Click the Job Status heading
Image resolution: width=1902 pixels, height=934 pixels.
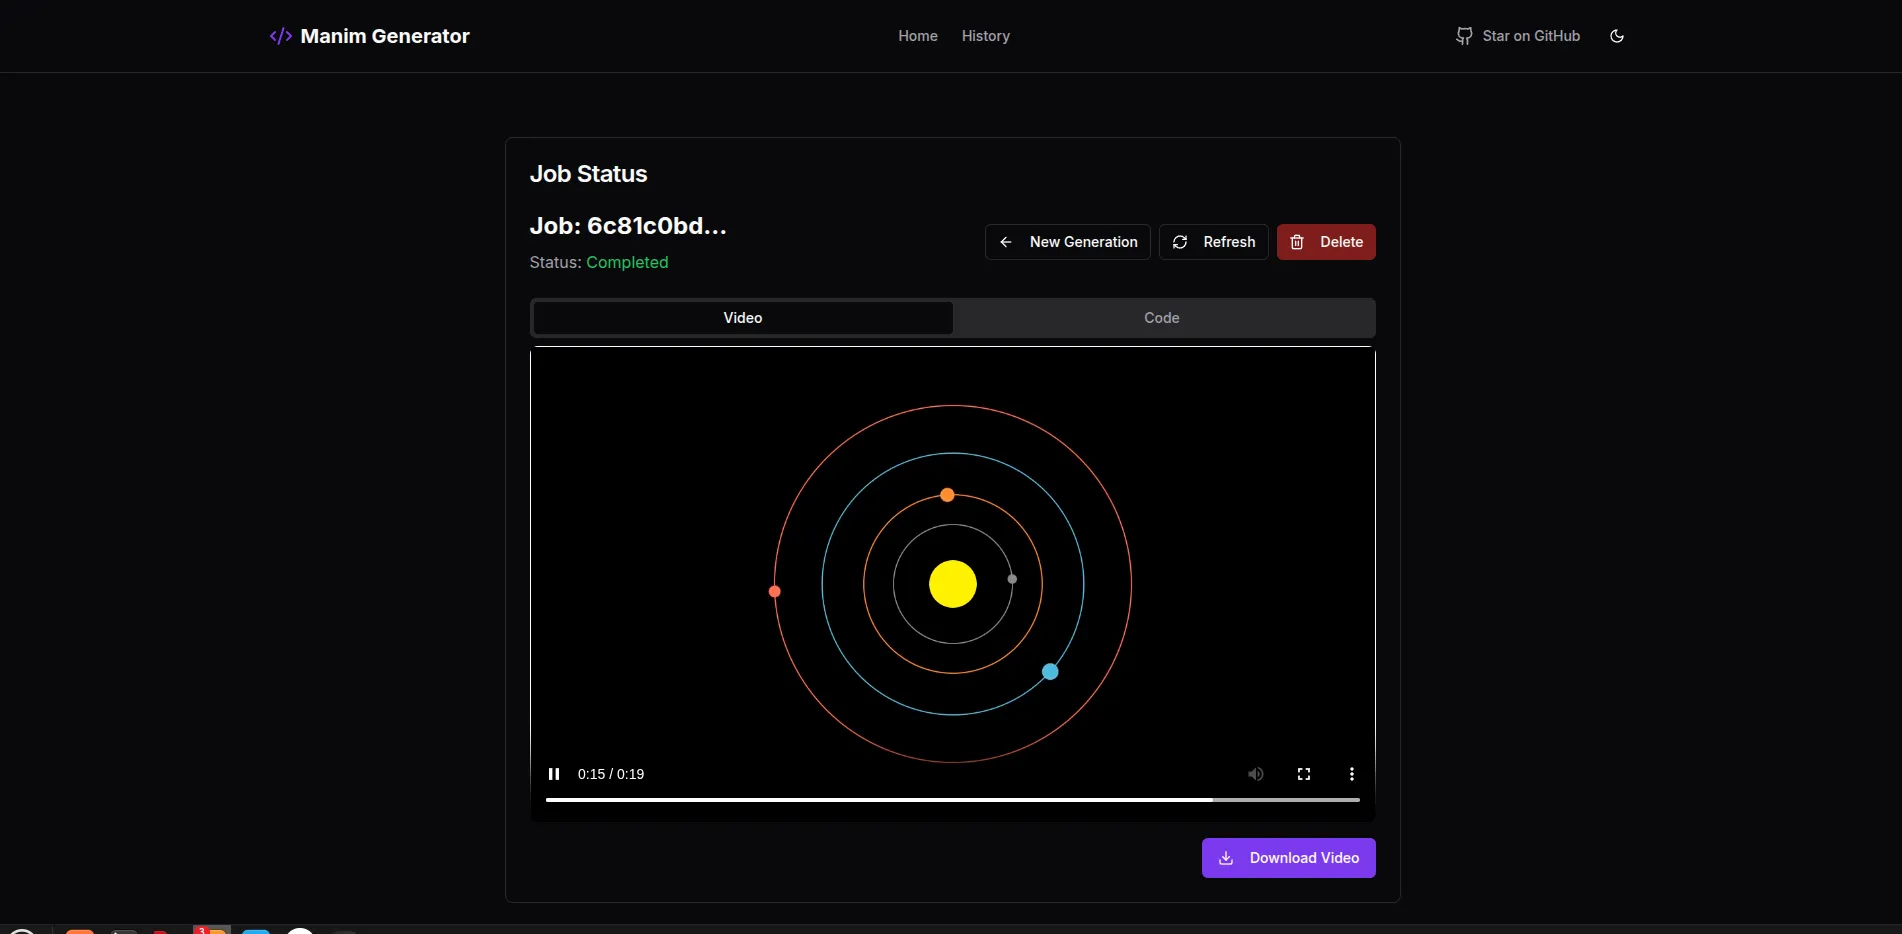tap(589, 174)
